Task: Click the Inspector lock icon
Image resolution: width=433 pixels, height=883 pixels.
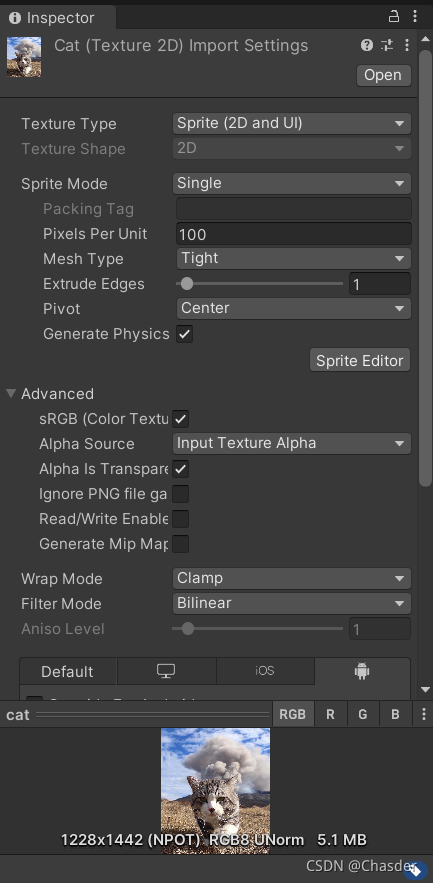Action: 394,16
